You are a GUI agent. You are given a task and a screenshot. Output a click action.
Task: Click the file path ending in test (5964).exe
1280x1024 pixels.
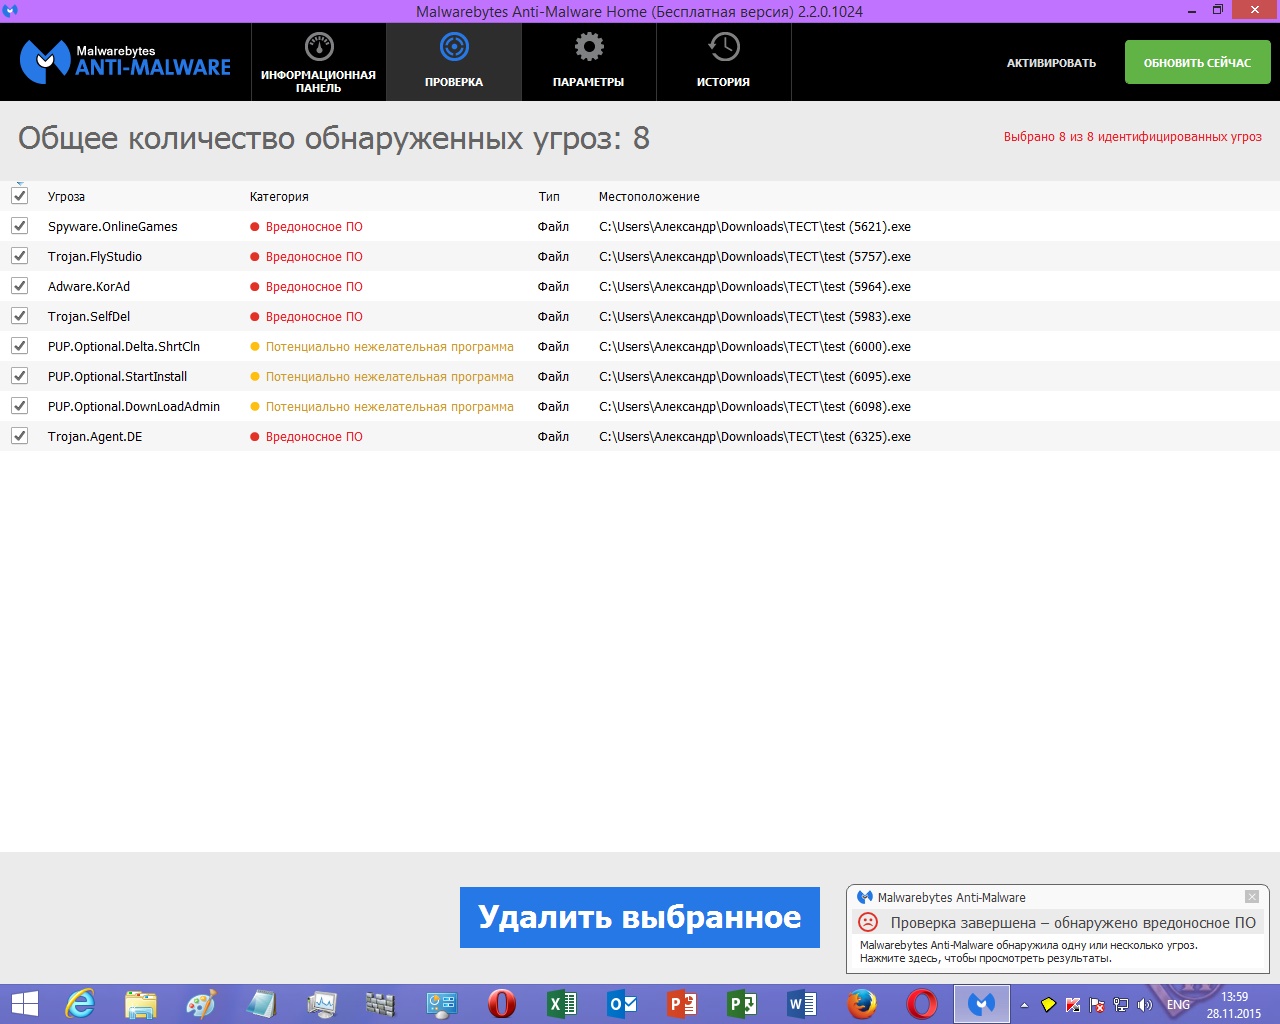pos(755,287)
